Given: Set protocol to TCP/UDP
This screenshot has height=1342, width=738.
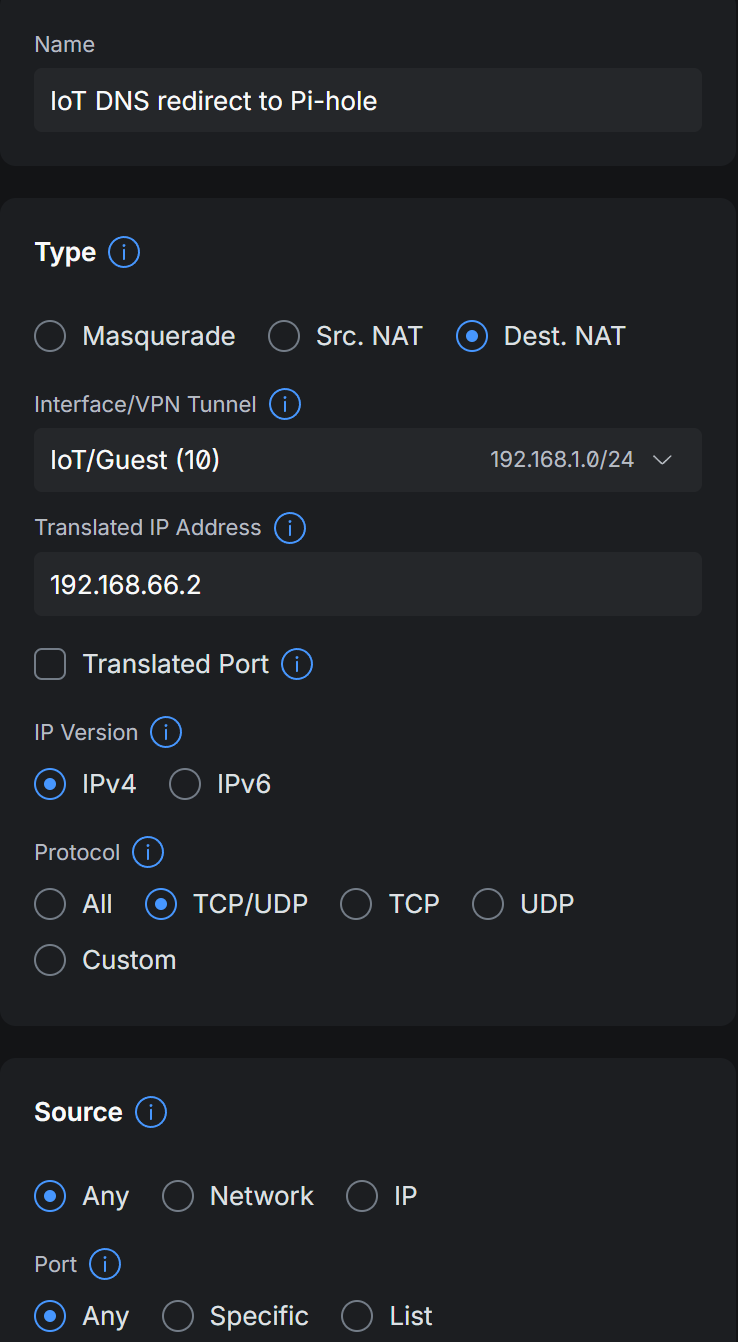Looking at the screenshot, I should tap(161, 904).
